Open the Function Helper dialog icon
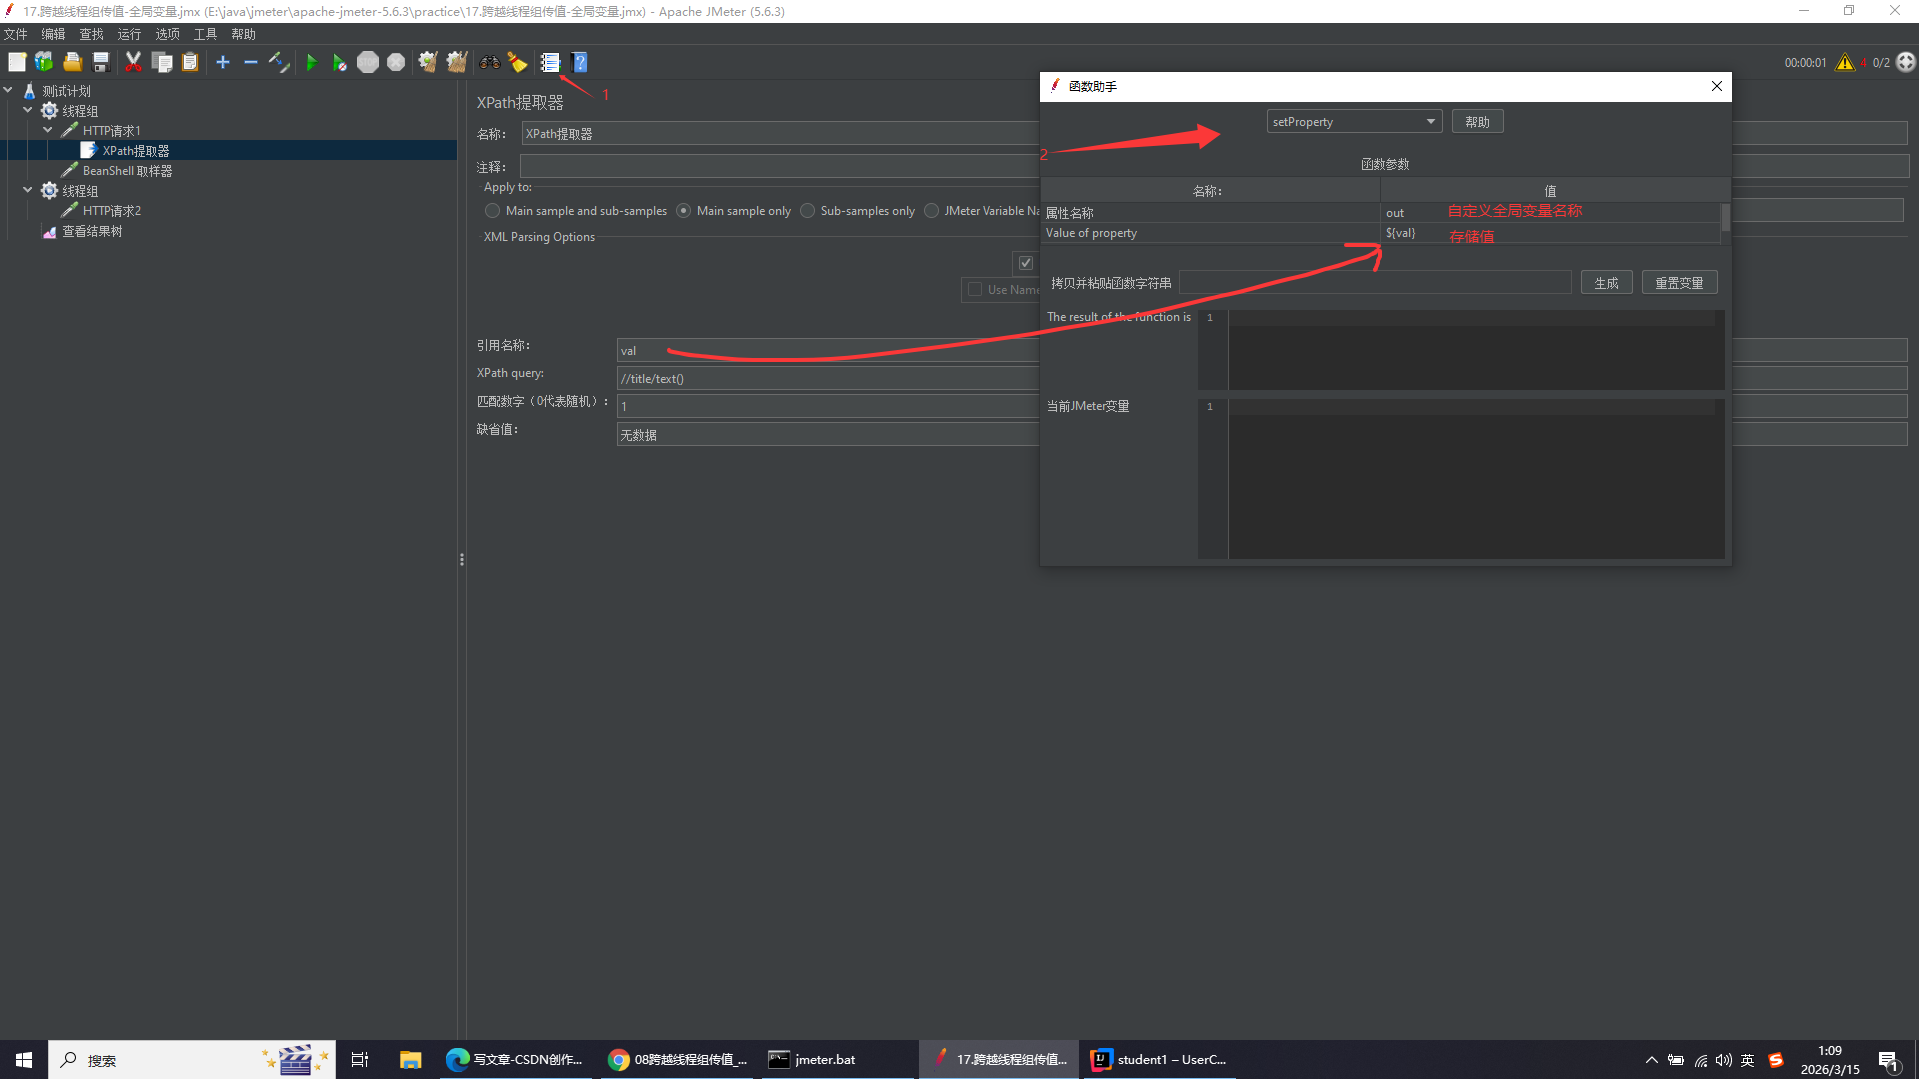The height and width of the screenshot is (1079, 1919). tap(550, 62)
